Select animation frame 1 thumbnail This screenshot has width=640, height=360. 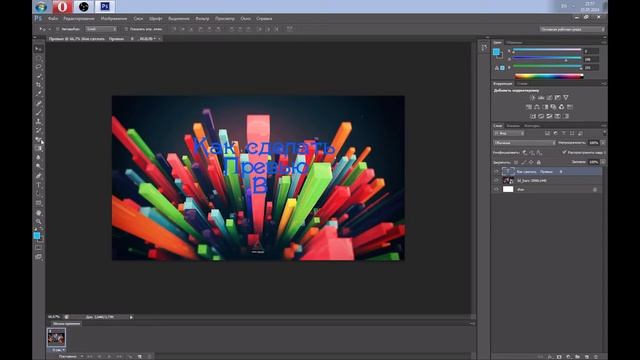56,338
